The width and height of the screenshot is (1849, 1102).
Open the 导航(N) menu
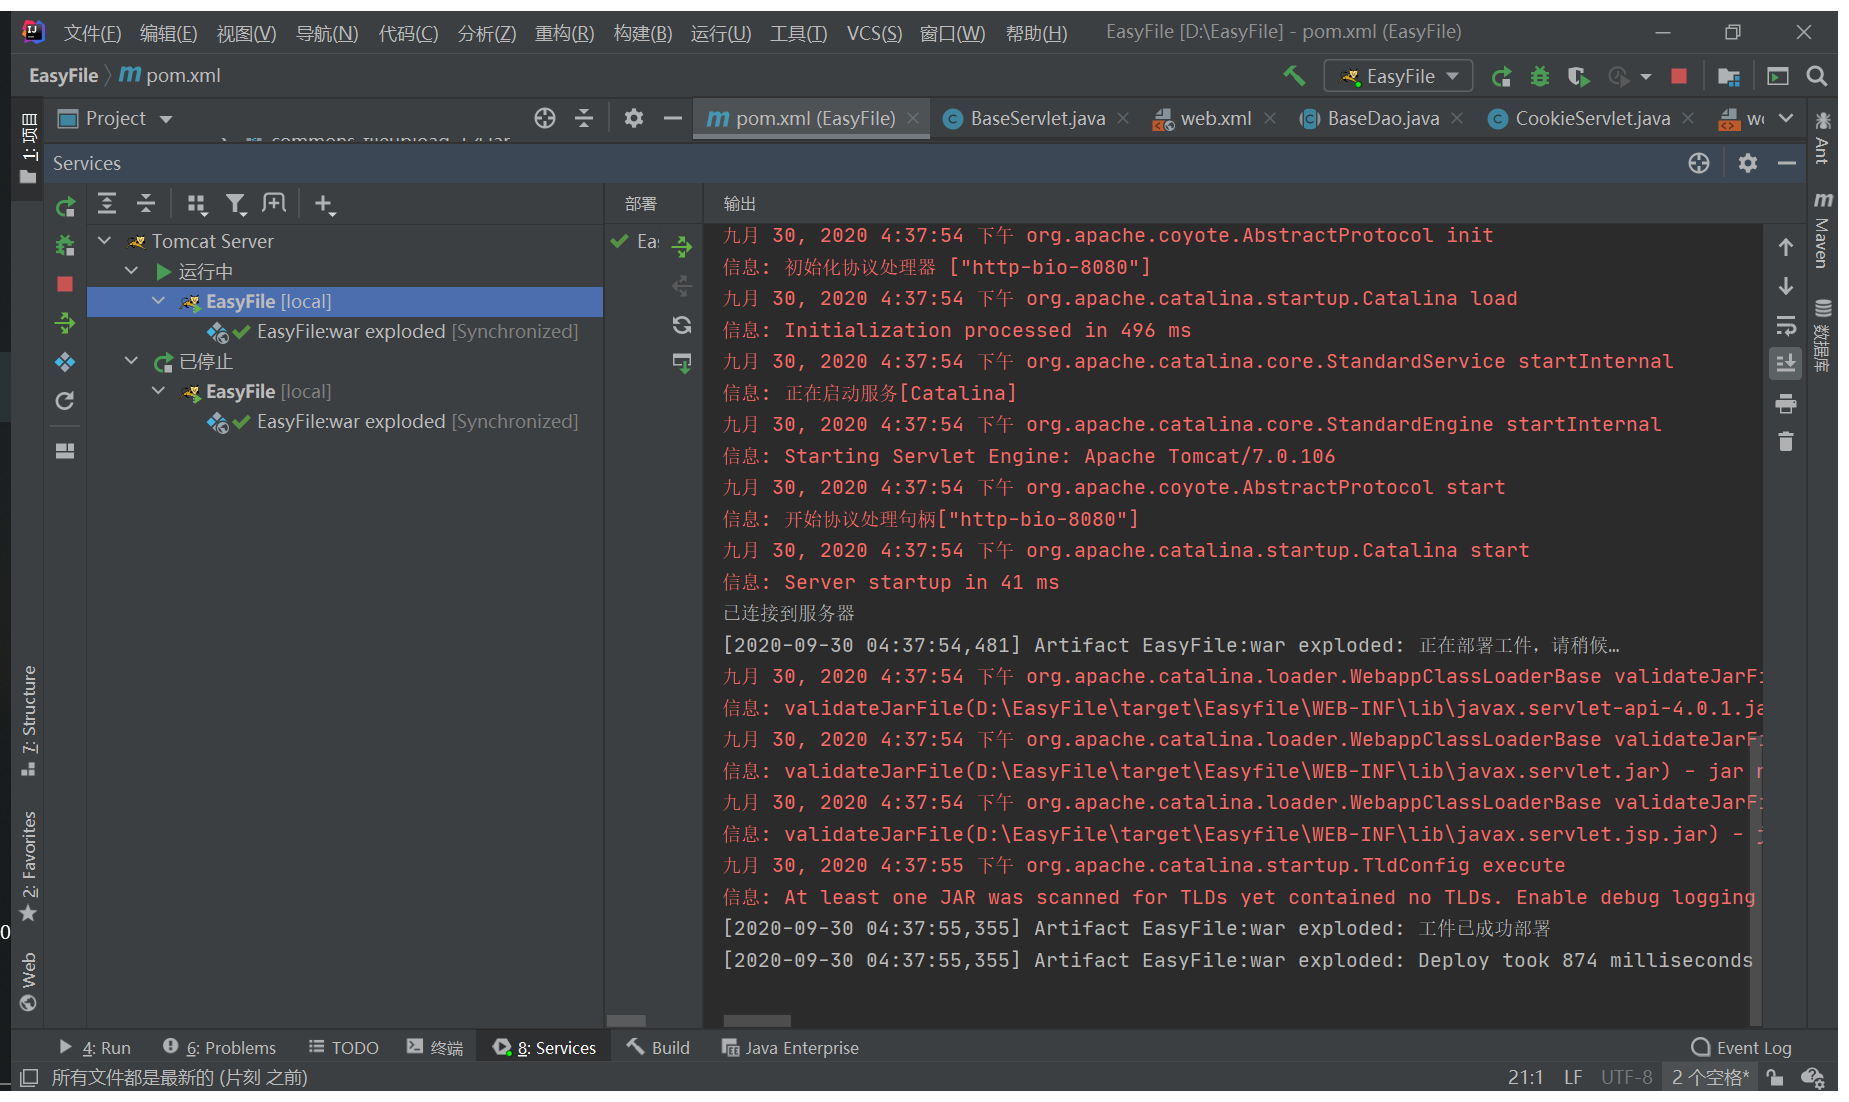pyautogui.click(x=327, y=33)
